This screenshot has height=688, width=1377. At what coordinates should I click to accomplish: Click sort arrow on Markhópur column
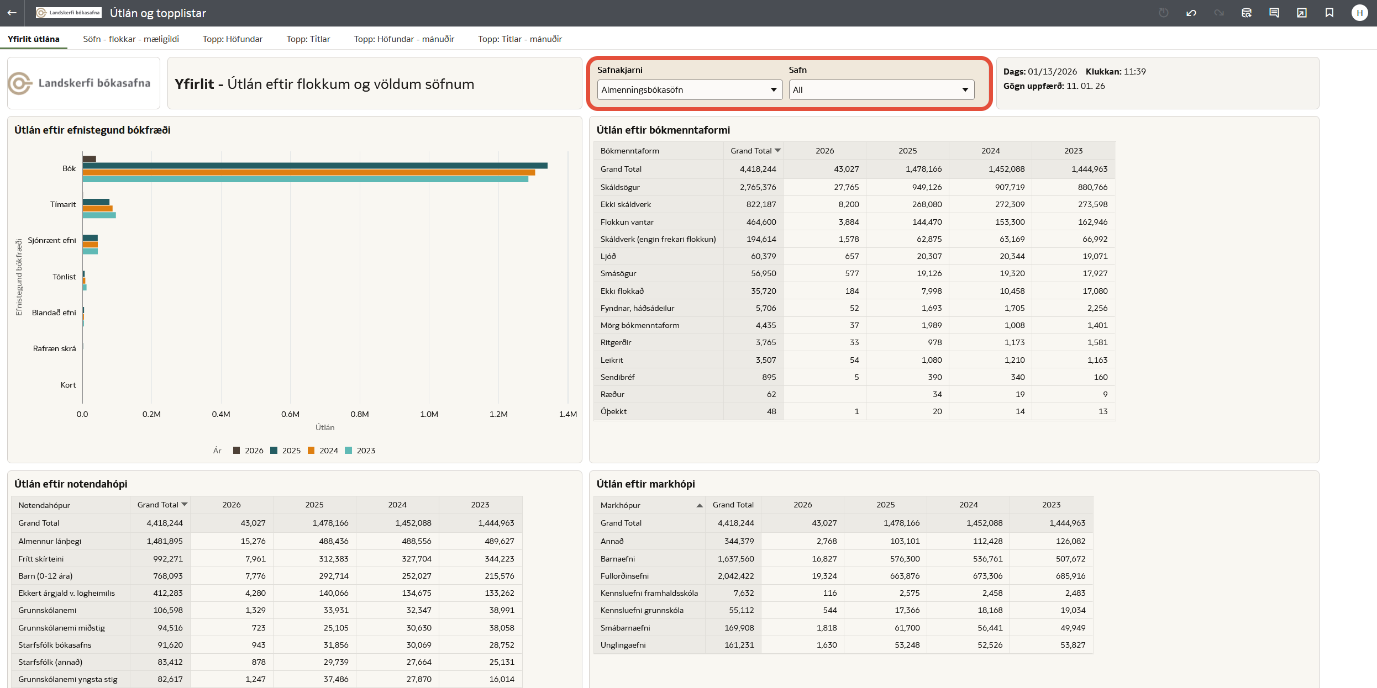[699, 506]
